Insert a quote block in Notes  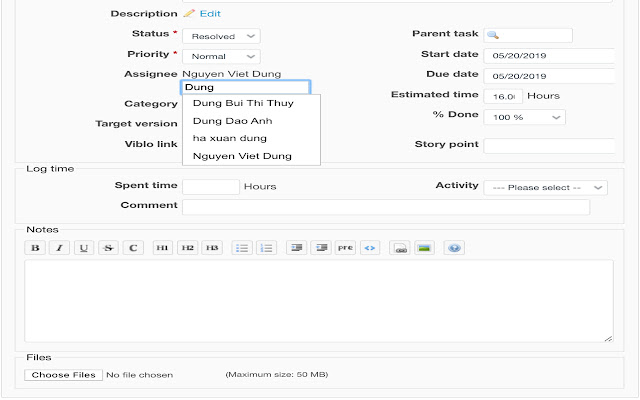[296, 248]
